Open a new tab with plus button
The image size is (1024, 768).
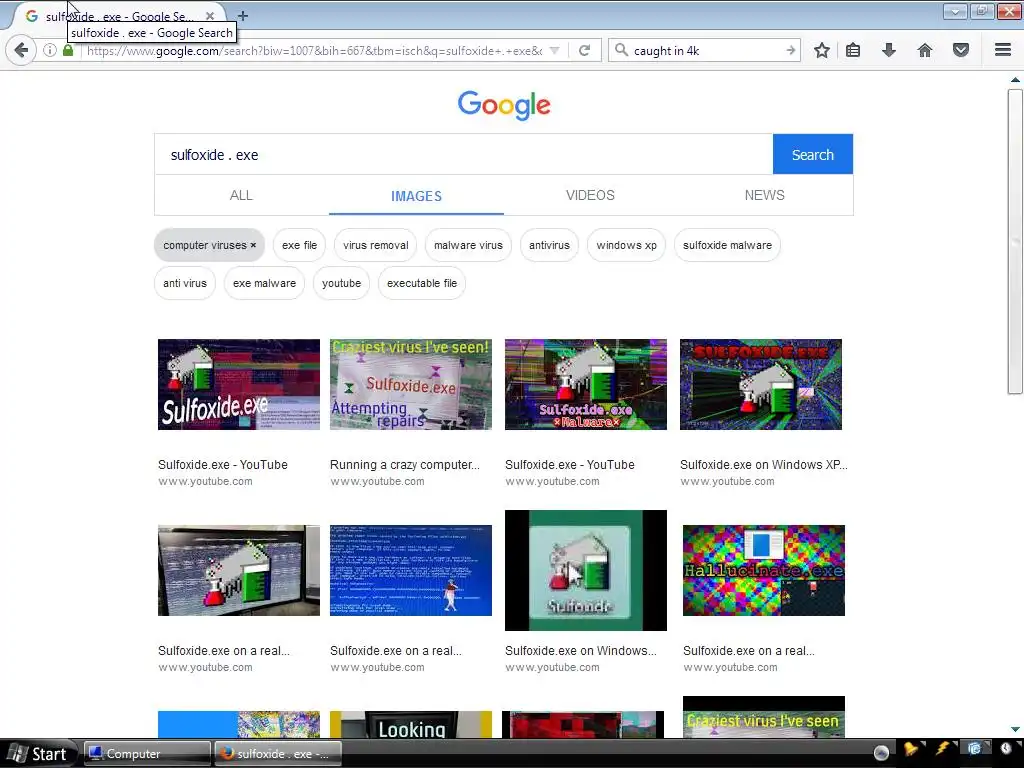[242, 16]
